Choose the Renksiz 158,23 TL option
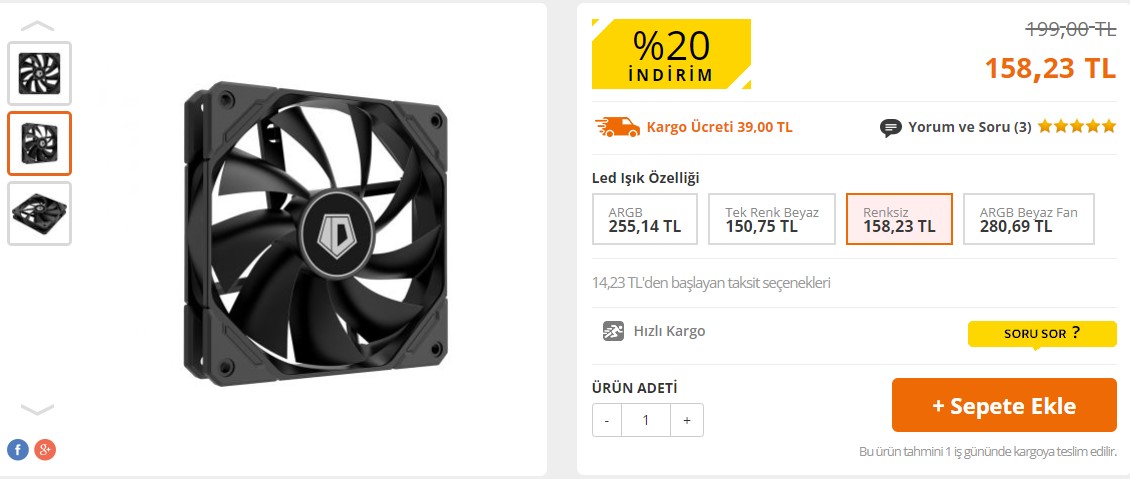The image size is (1130, 479). [x=898, y=219]
